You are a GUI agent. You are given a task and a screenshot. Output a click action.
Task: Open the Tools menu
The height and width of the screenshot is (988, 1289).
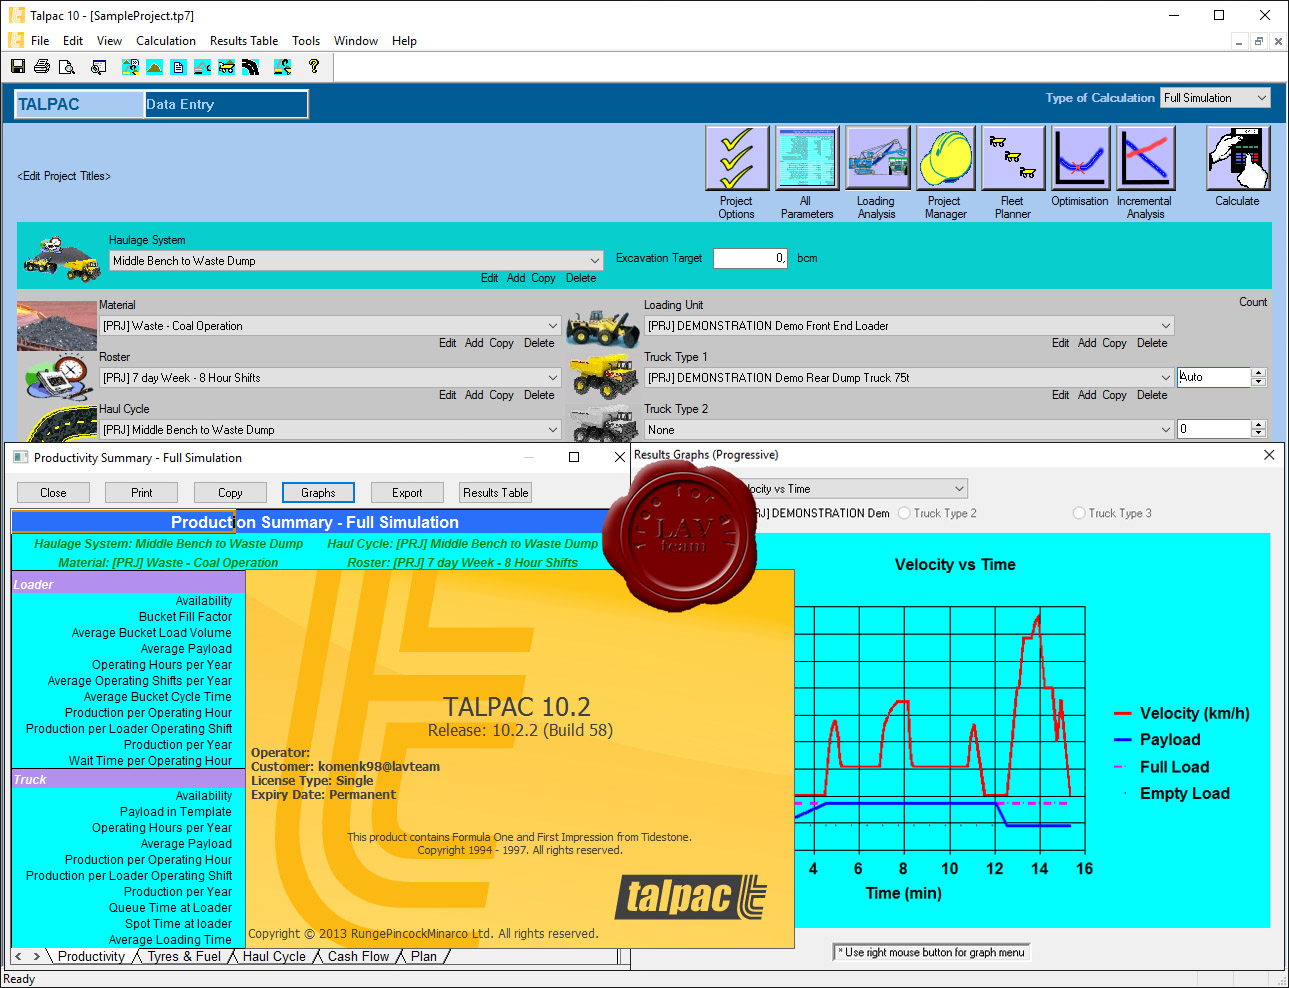306,41
